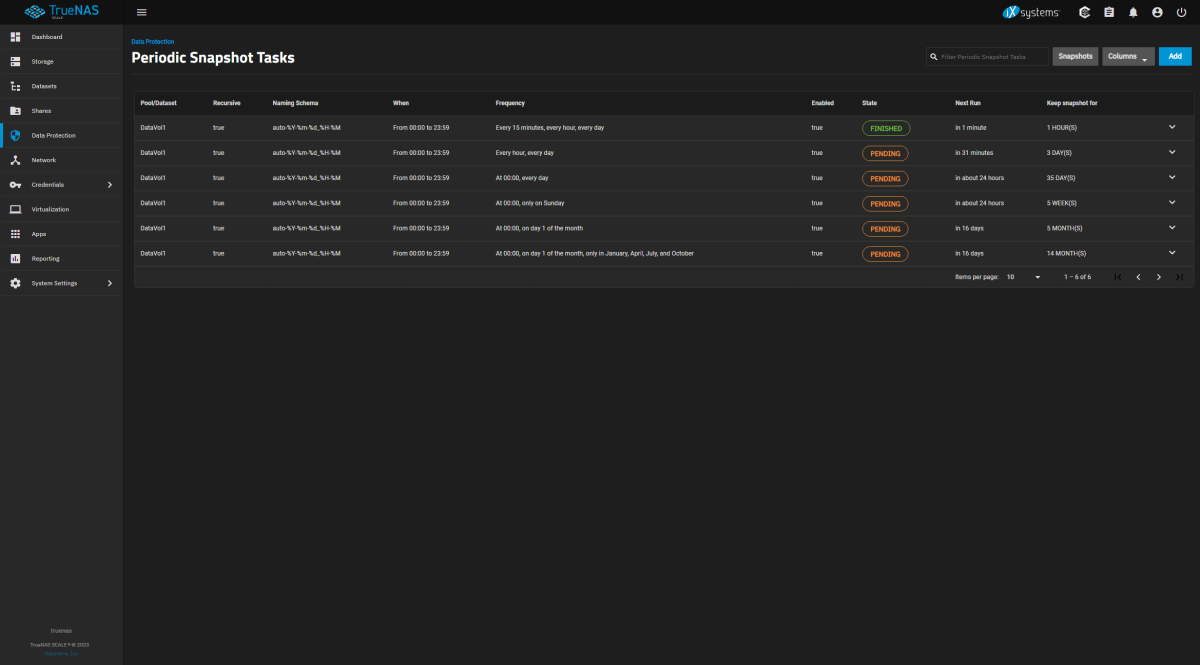Open the Columns dropdown
The image size is (1200, 665).
1128,56
